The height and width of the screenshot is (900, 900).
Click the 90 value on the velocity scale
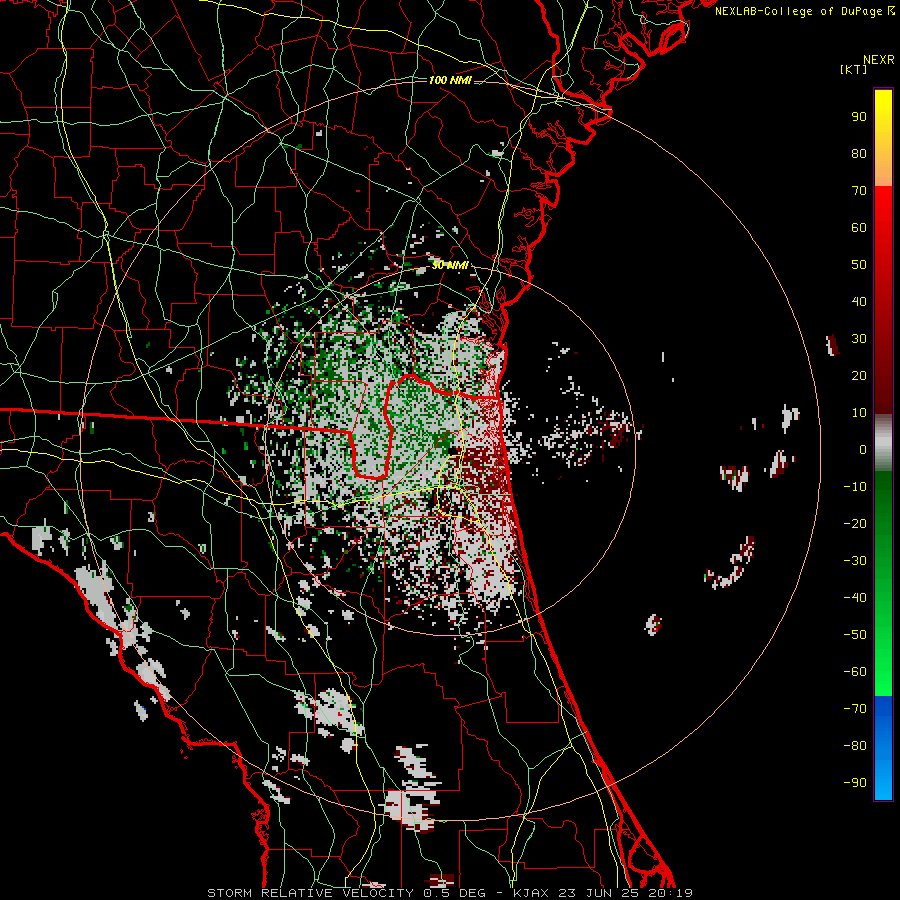pos(859,117)
